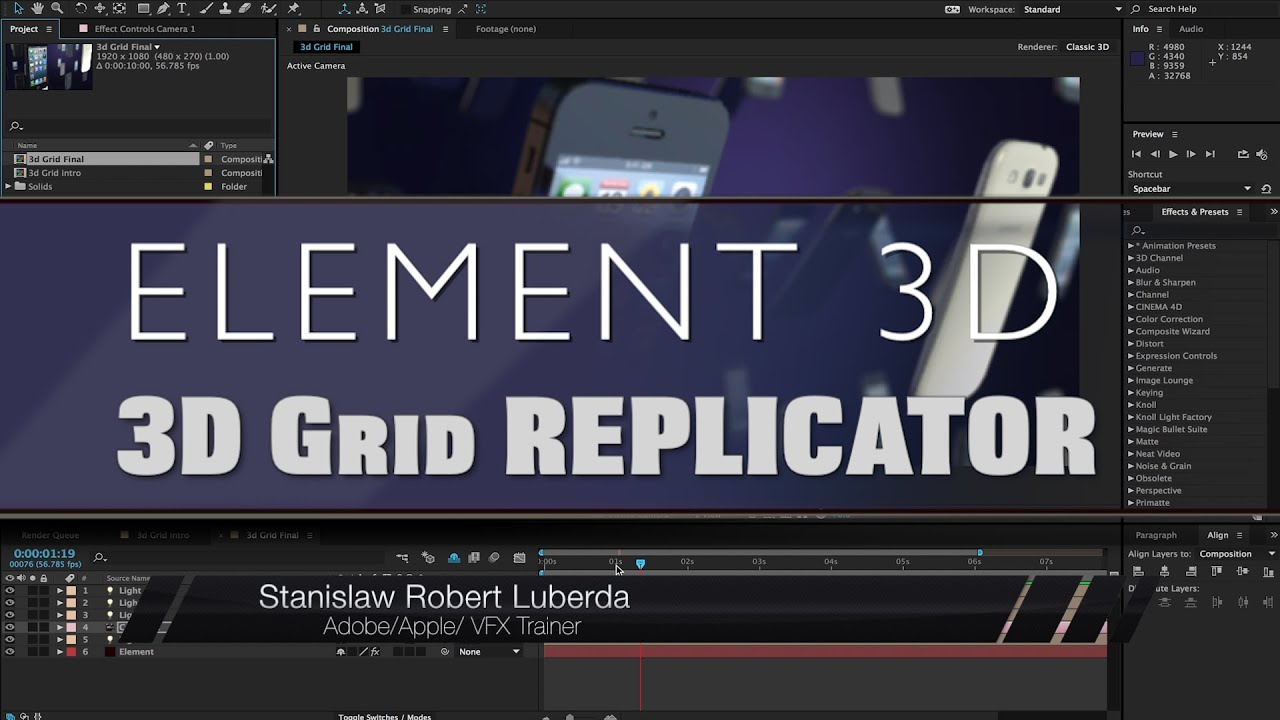The image size is (1280, 720).
Task: Click the Local Axis Mode icon
Action: [x=344, y=8]
